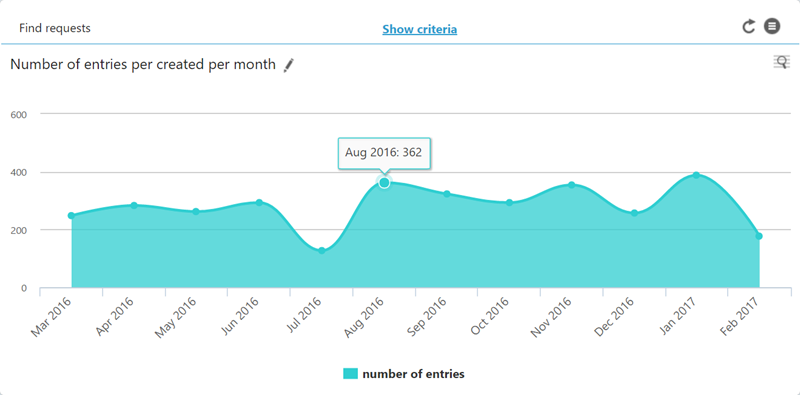Image resolution: width=800 pixels, height=395 pixels.
Task: Click the pencil icon beside chart title
Action: point(289,65)
